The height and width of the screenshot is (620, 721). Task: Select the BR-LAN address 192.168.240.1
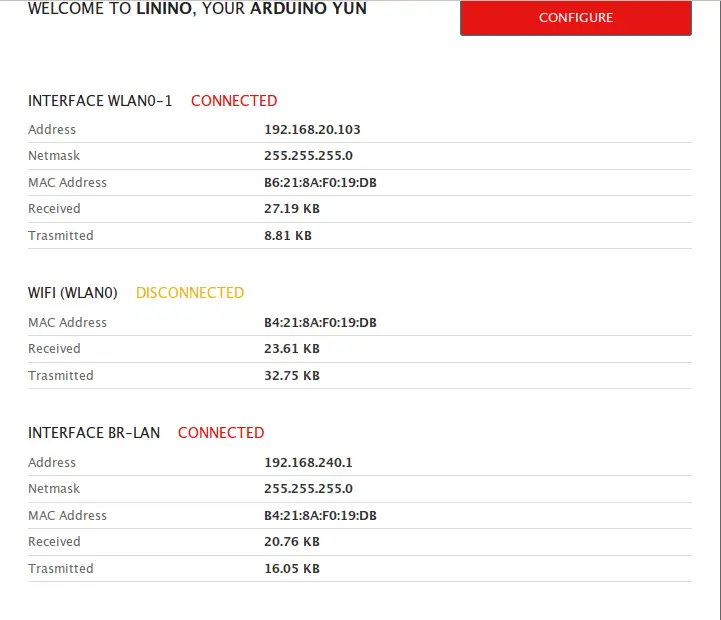click(x=308, y=463)
